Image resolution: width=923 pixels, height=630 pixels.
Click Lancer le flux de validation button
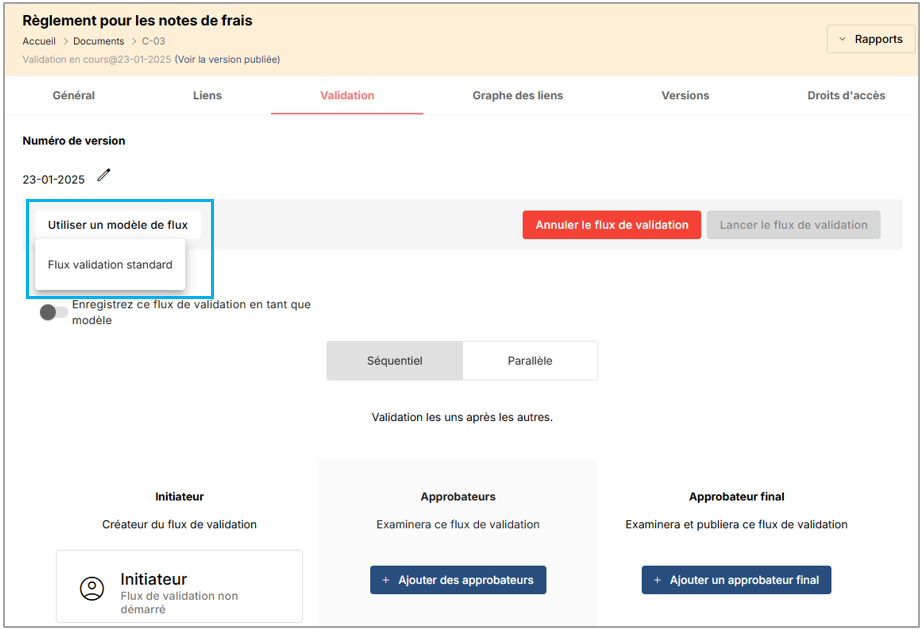[793, 225]
